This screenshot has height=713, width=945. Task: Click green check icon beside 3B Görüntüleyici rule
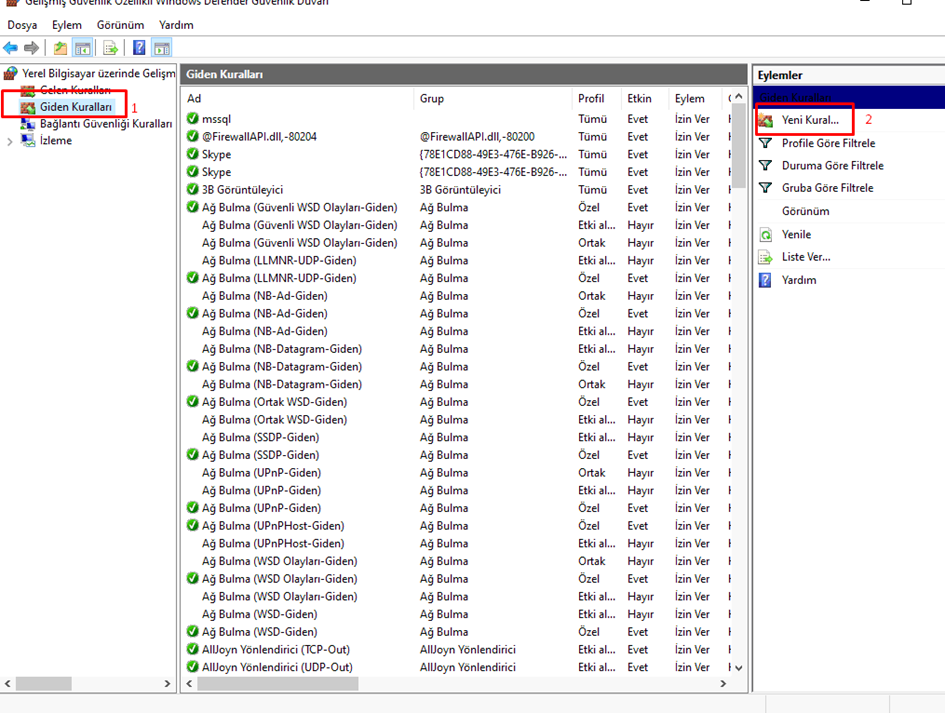(x=193, y=189)
